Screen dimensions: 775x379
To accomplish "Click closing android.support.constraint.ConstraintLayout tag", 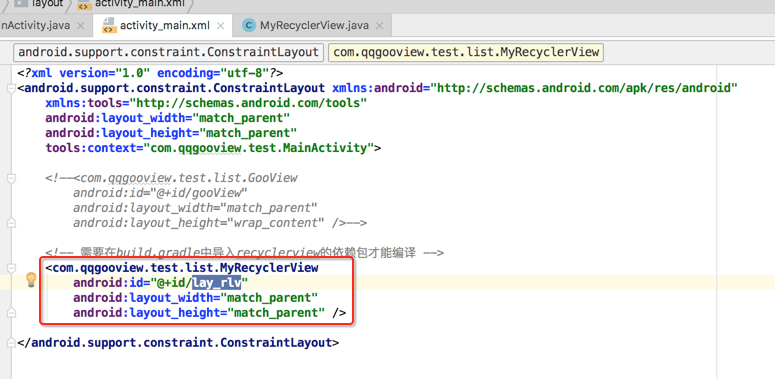I will pyautogui.click(x=178, y=342).
